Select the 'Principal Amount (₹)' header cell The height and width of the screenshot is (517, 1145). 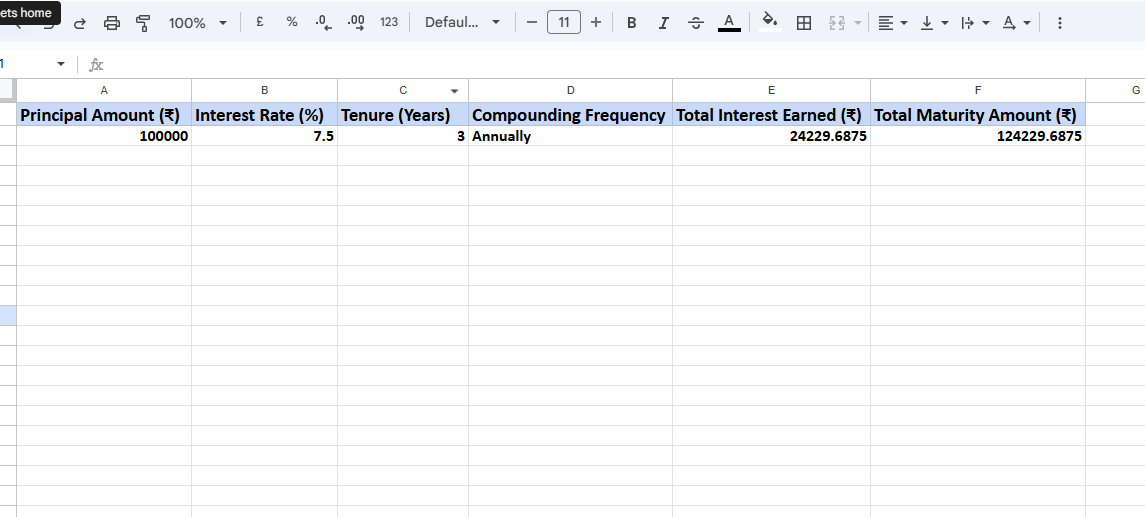click(x=104, y=115)
